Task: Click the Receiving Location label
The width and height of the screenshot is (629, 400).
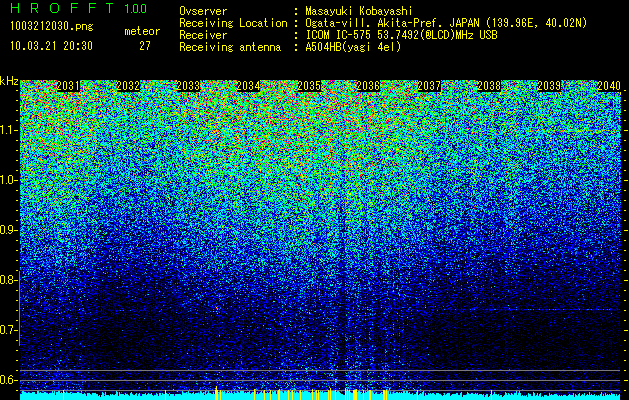Action: pyautogui.click(x=233, y=23)
